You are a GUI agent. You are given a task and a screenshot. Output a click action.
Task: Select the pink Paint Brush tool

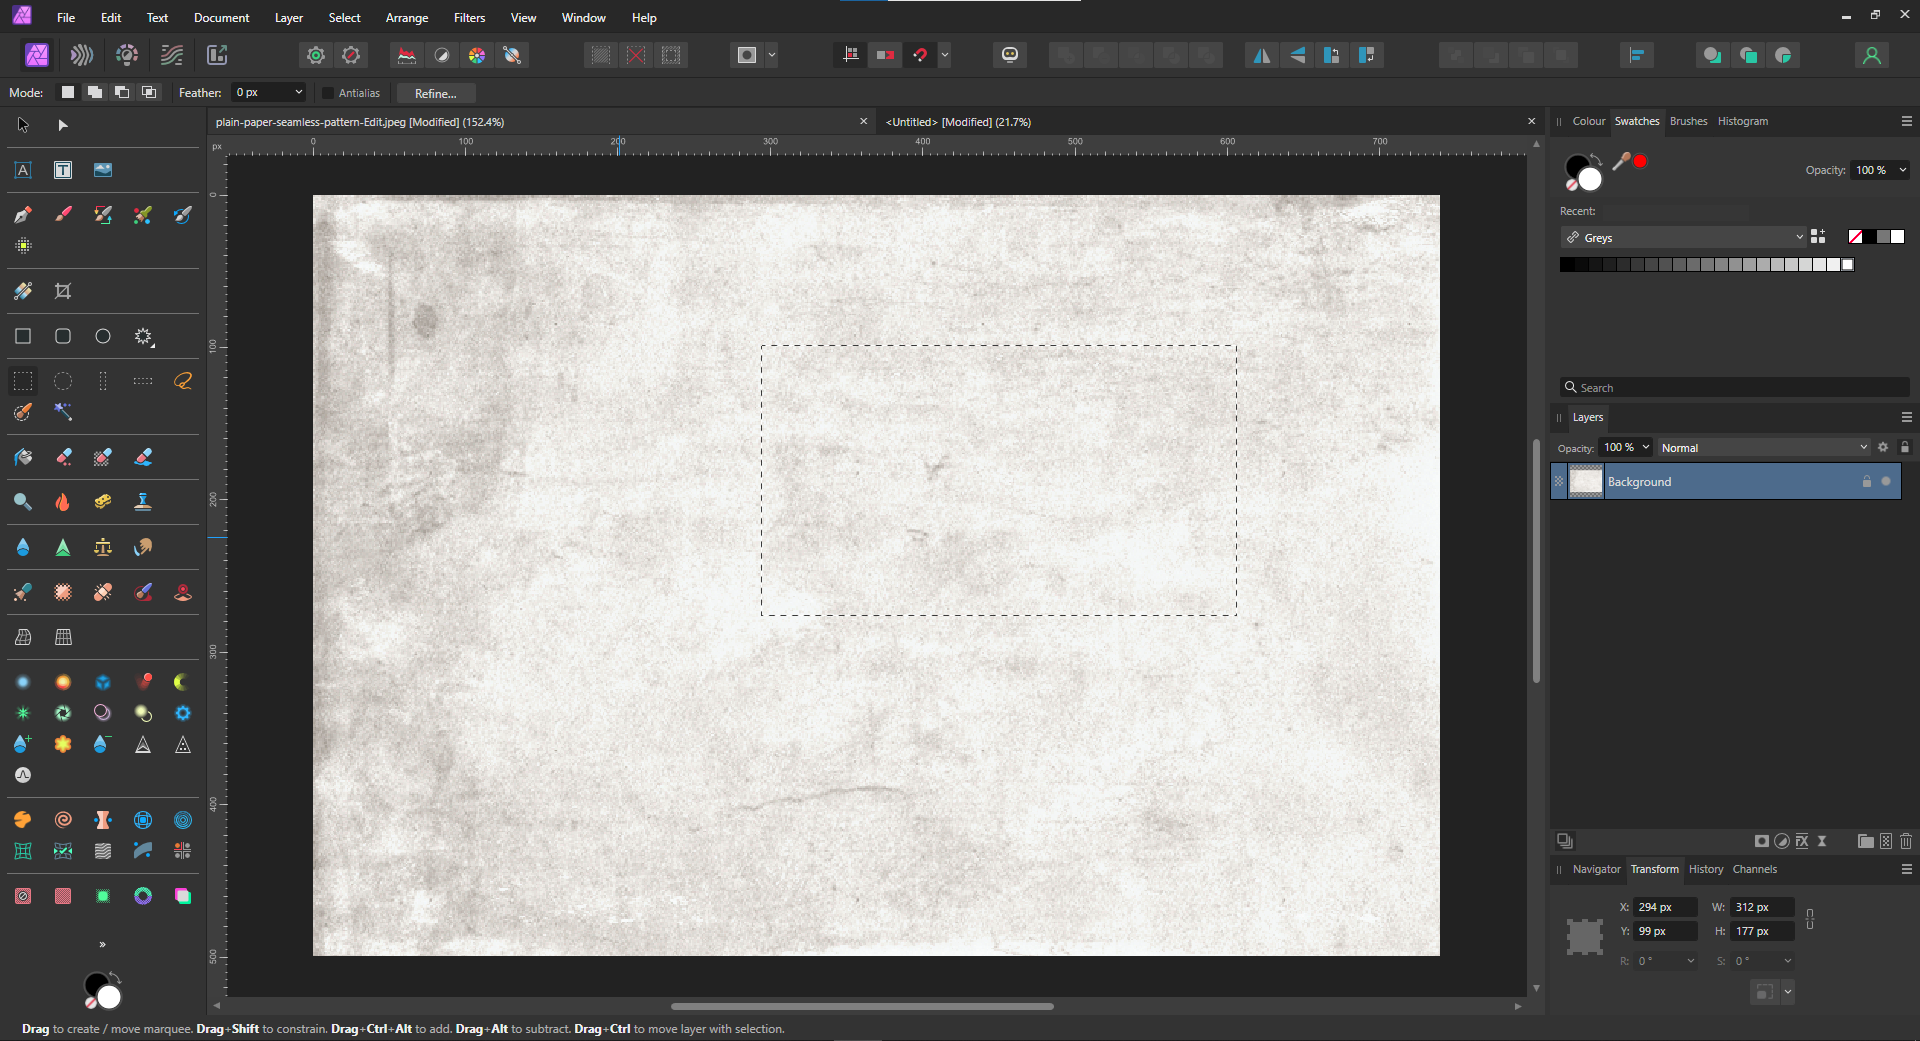(63, 214)
